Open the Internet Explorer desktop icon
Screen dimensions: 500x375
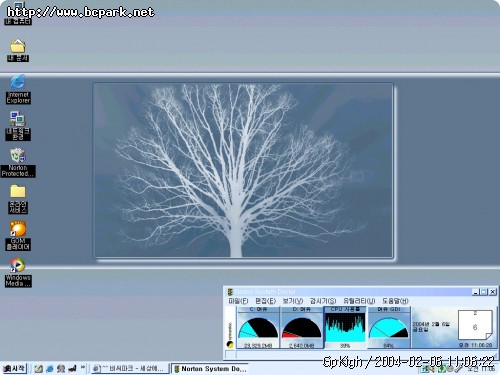click(18, 89)
